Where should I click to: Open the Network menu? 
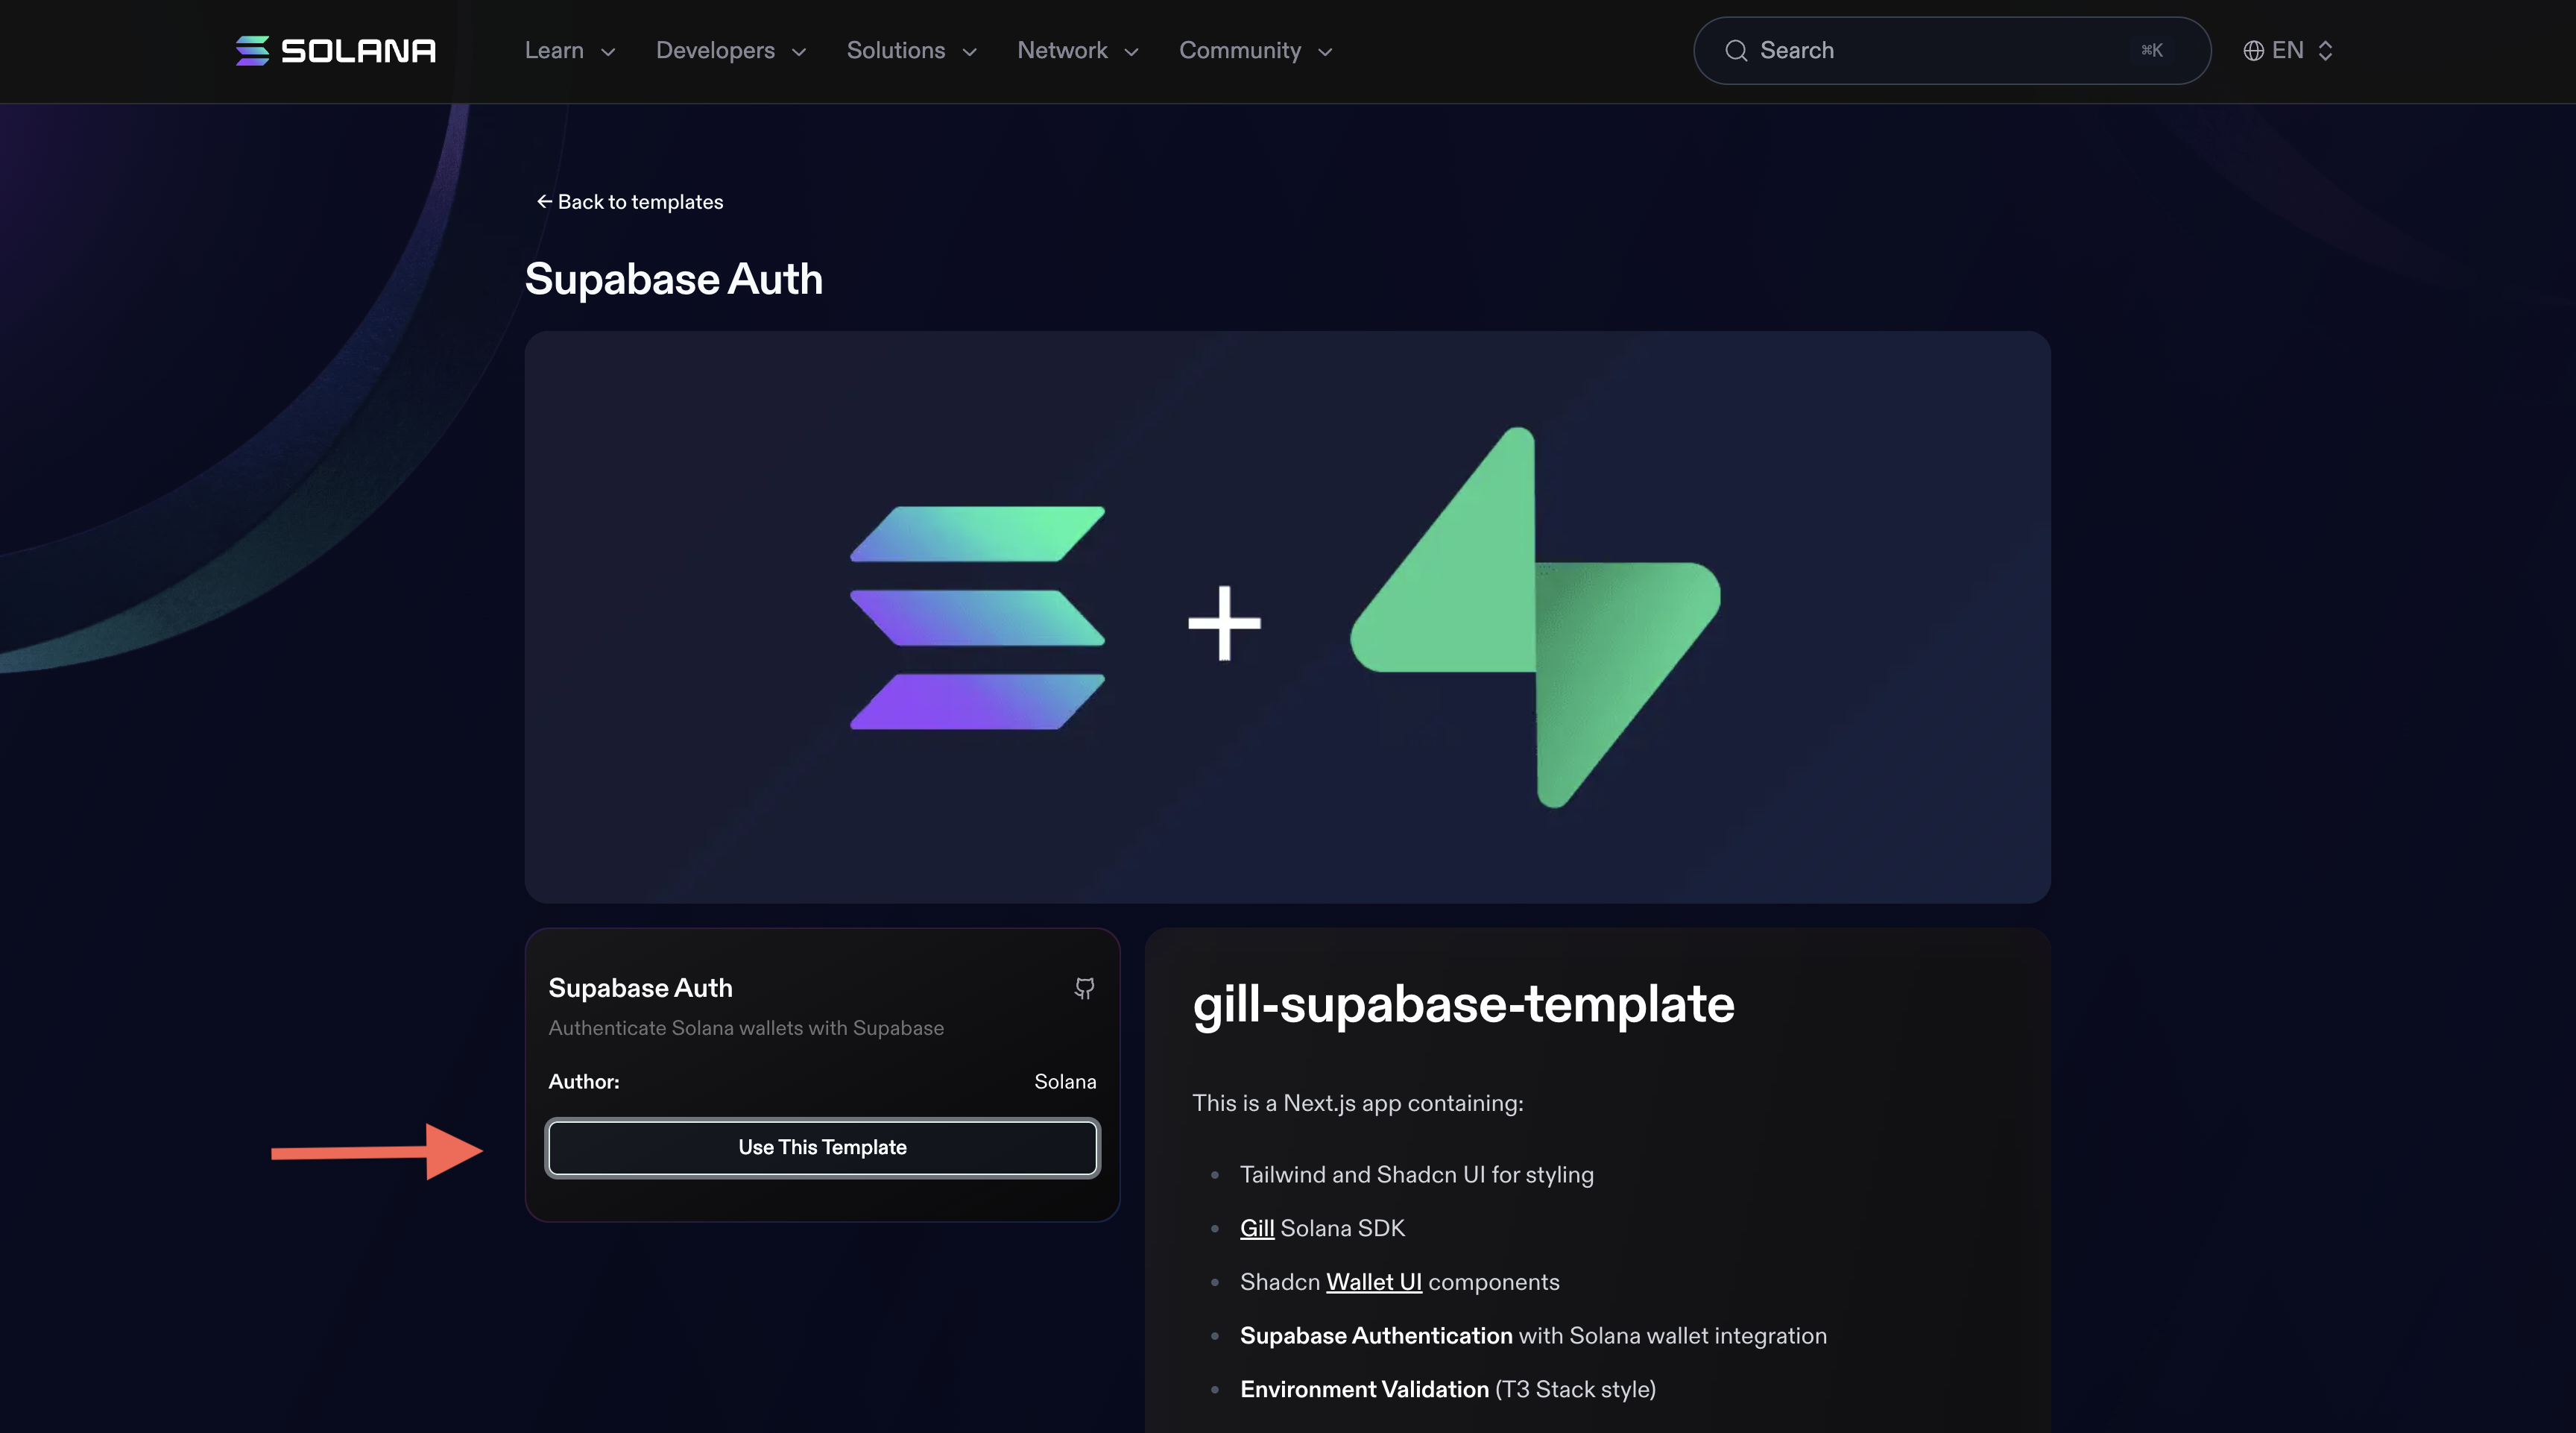pyautogui.click(x=1077, y=50)
